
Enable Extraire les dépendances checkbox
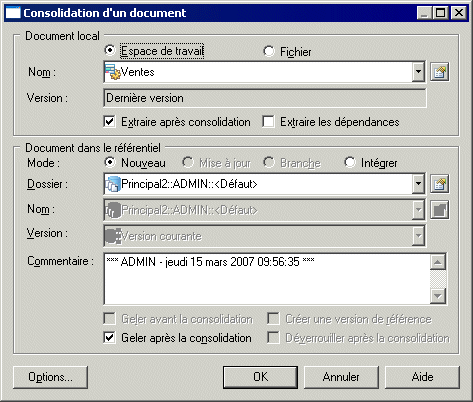pos(268,122)
